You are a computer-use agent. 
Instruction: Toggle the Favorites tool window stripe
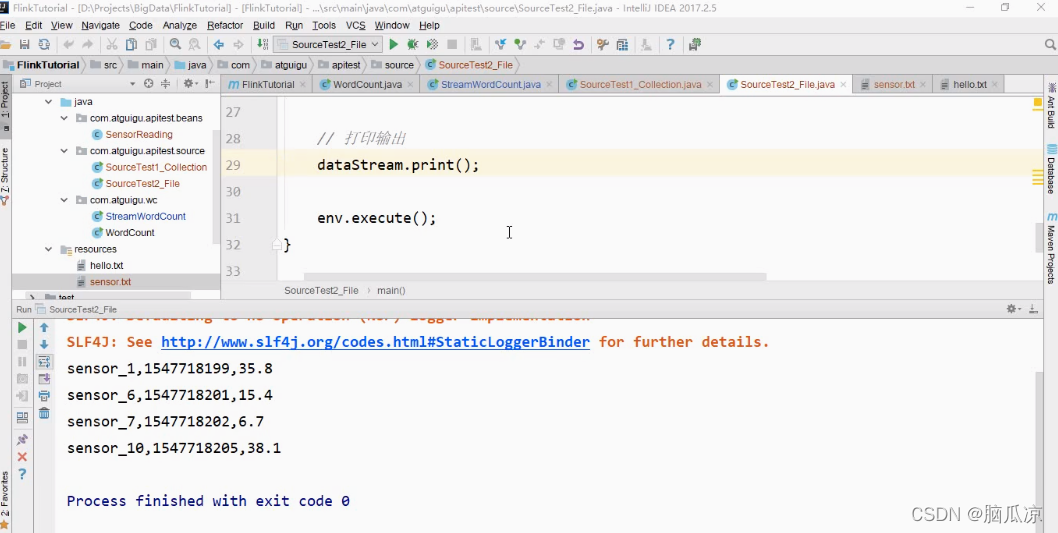(5, 501)
